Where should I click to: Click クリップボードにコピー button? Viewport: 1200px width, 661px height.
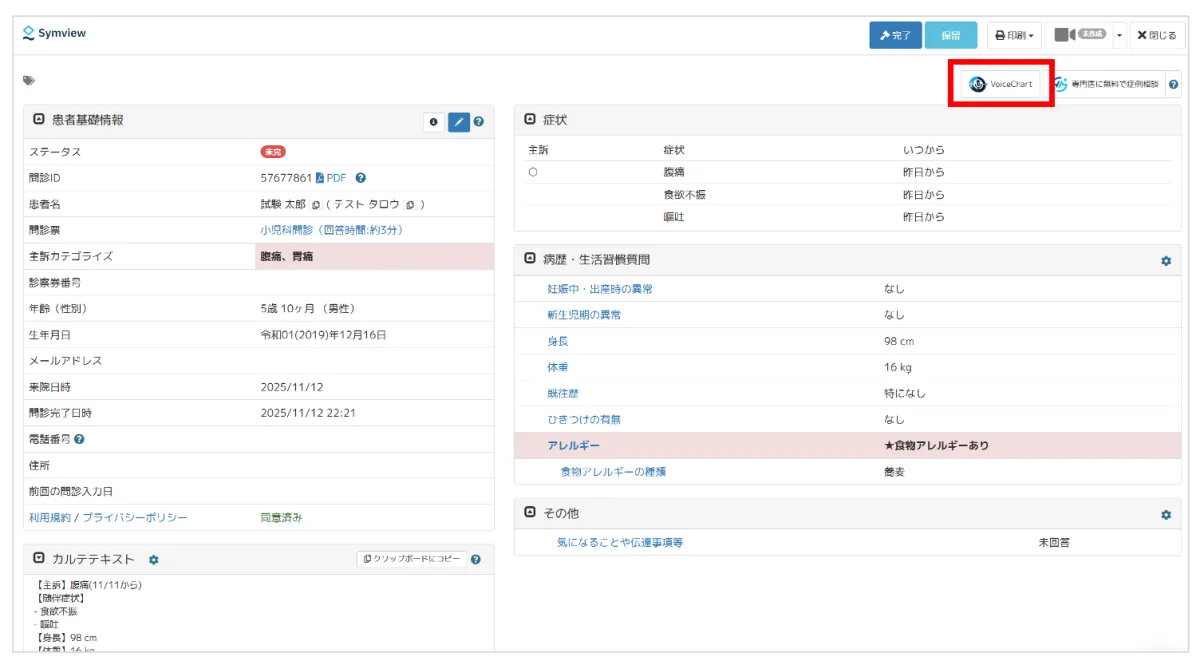411,559
